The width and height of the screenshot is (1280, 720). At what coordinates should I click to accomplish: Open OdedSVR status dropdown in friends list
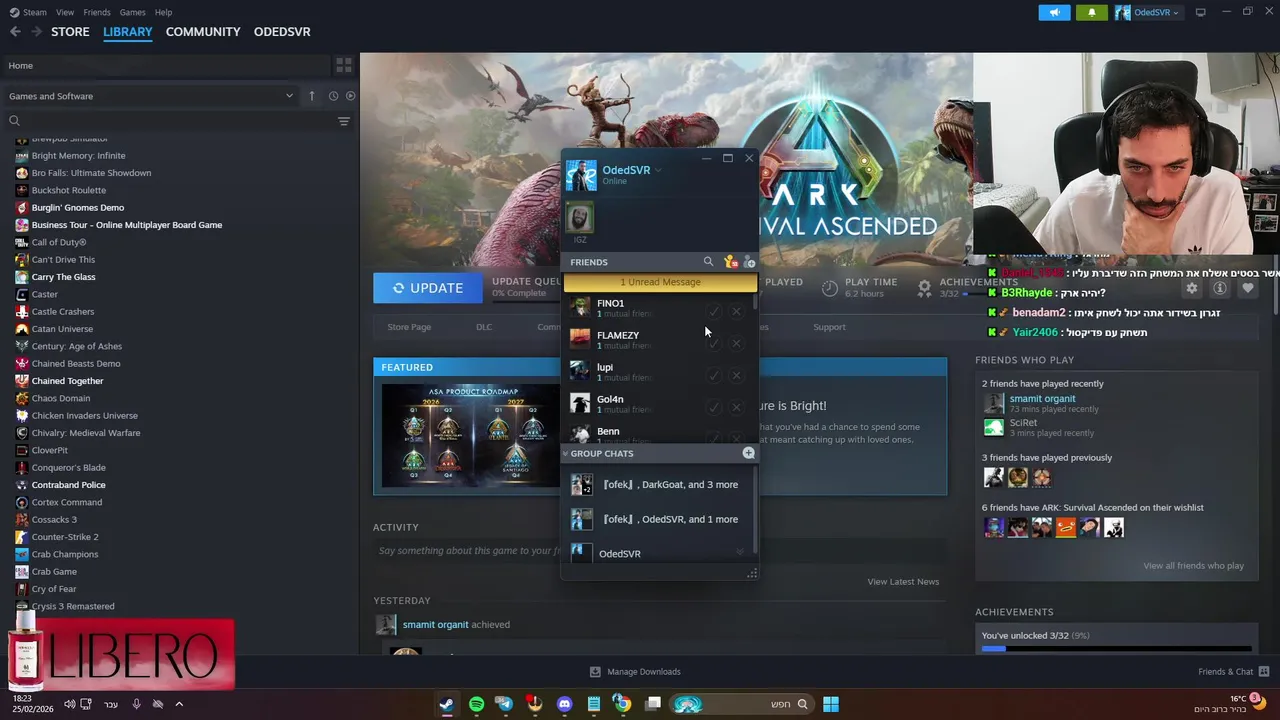(658, 170)
